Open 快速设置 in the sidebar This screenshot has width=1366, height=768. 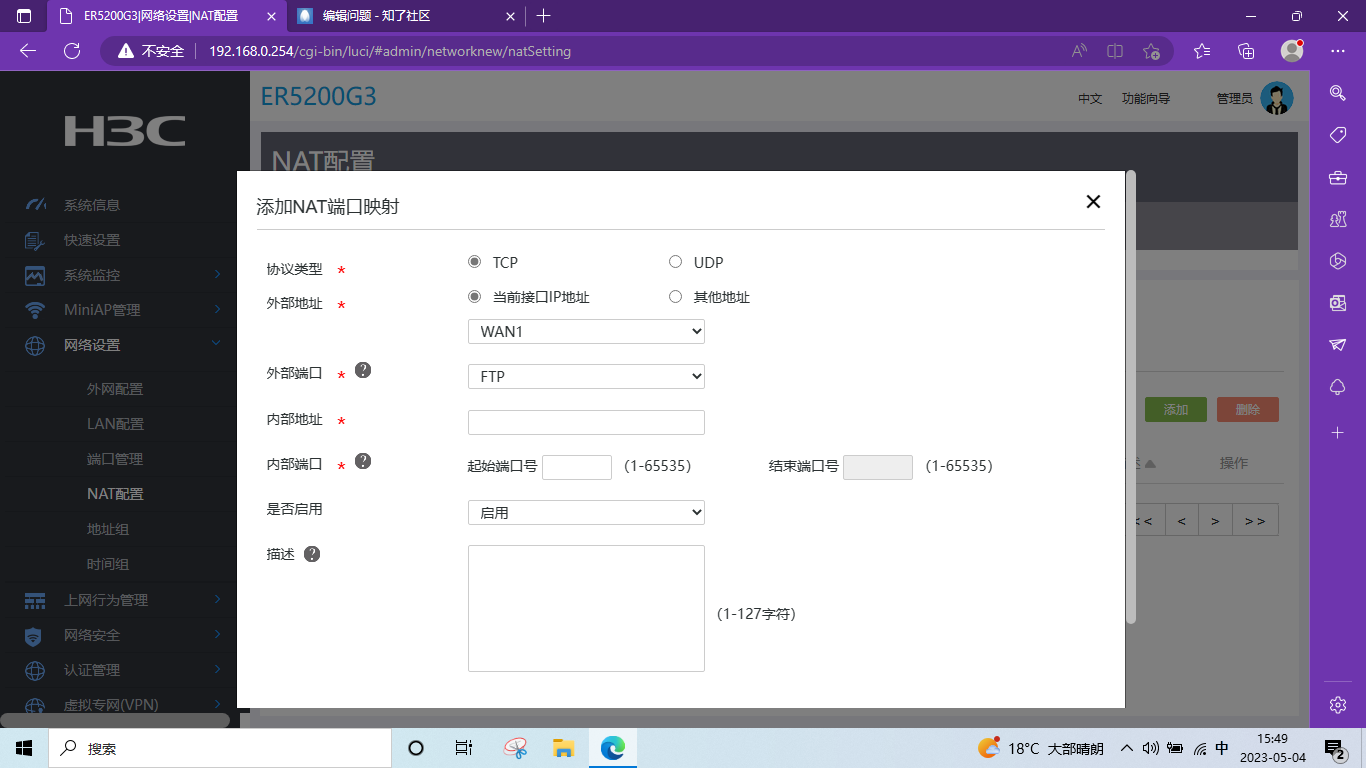92,240
